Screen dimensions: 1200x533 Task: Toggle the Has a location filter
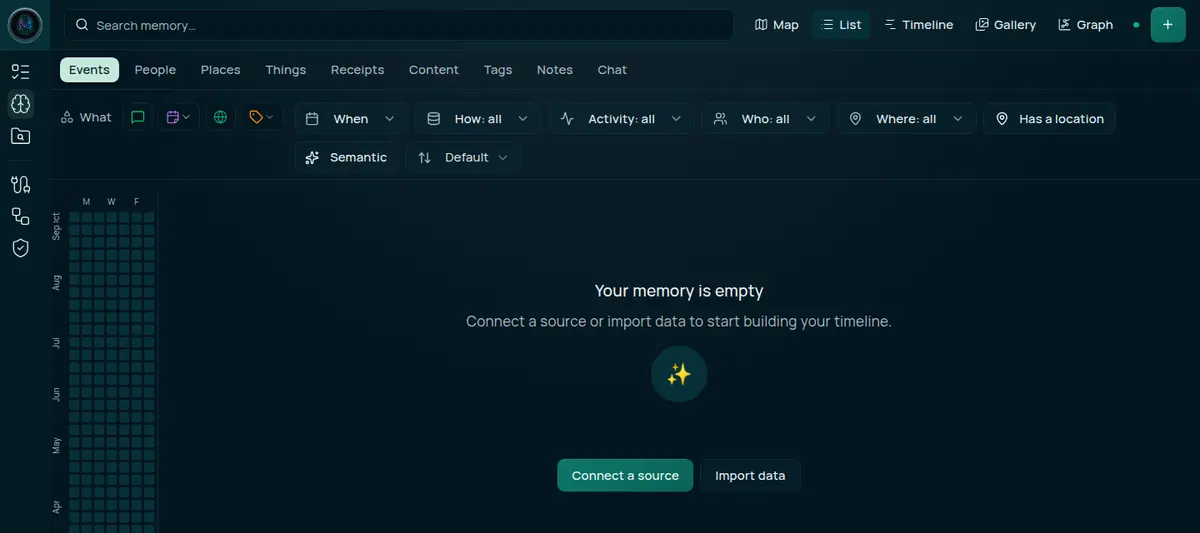click(x=1049, y=119)
